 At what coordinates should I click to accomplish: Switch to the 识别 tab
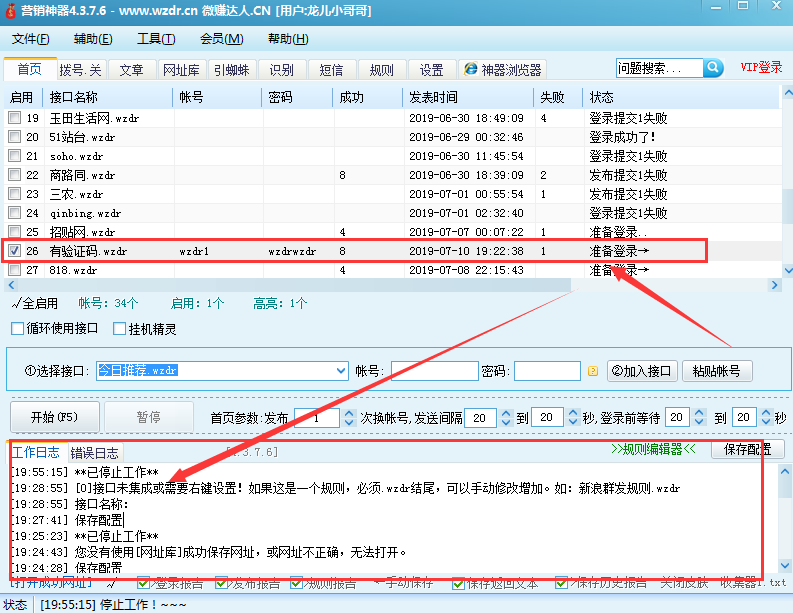282,70
